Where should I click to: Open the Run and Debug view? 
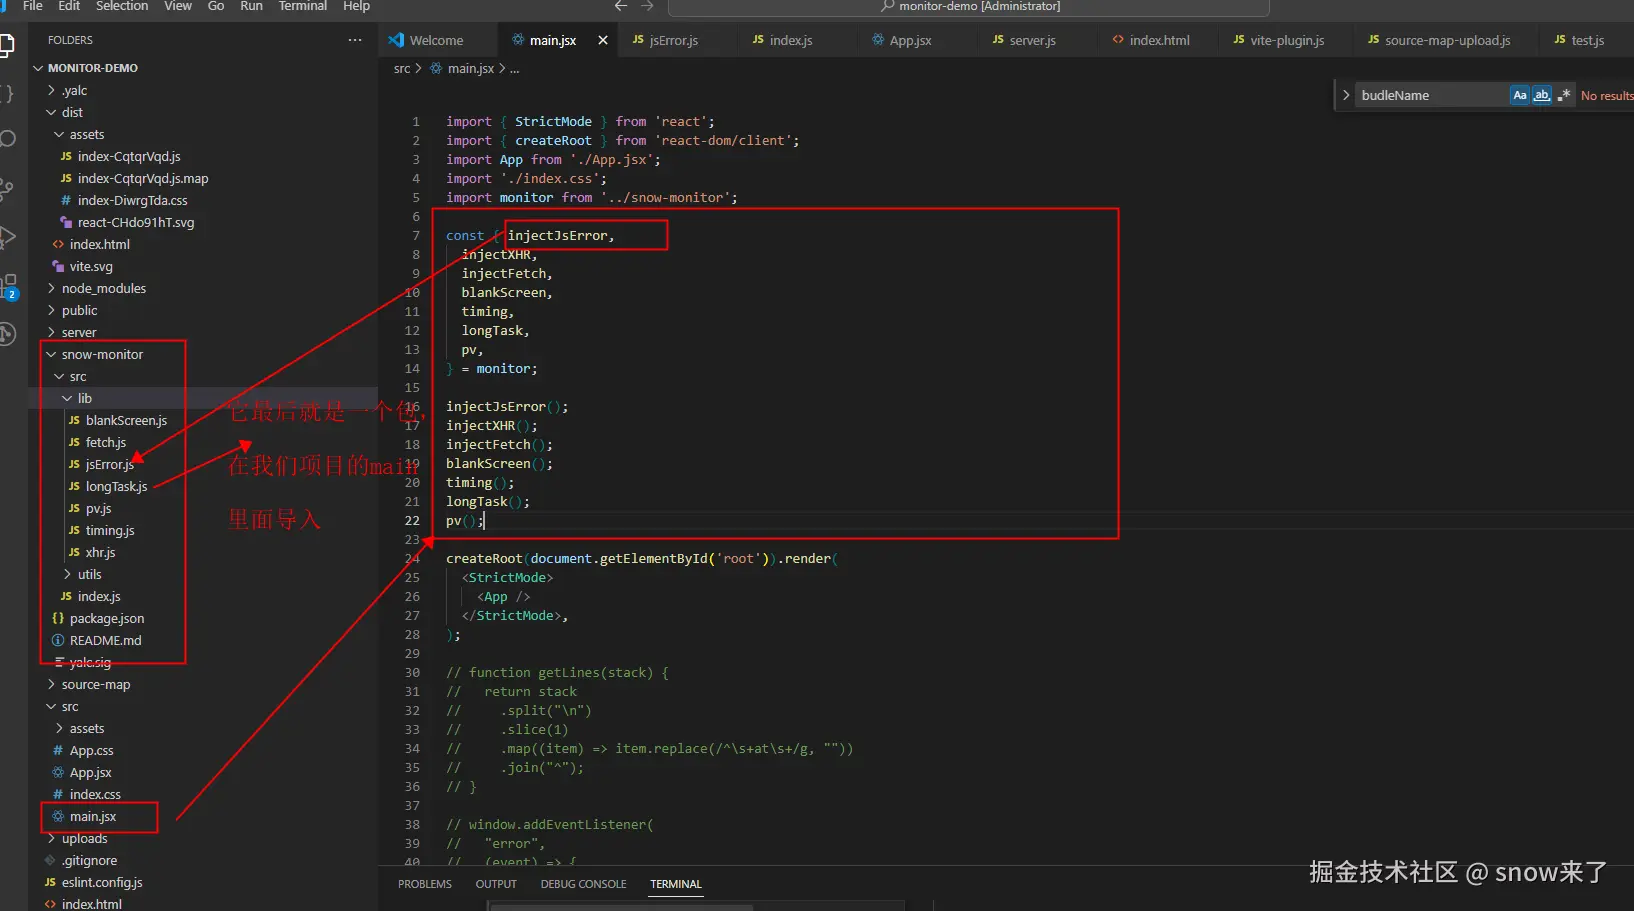7,237
